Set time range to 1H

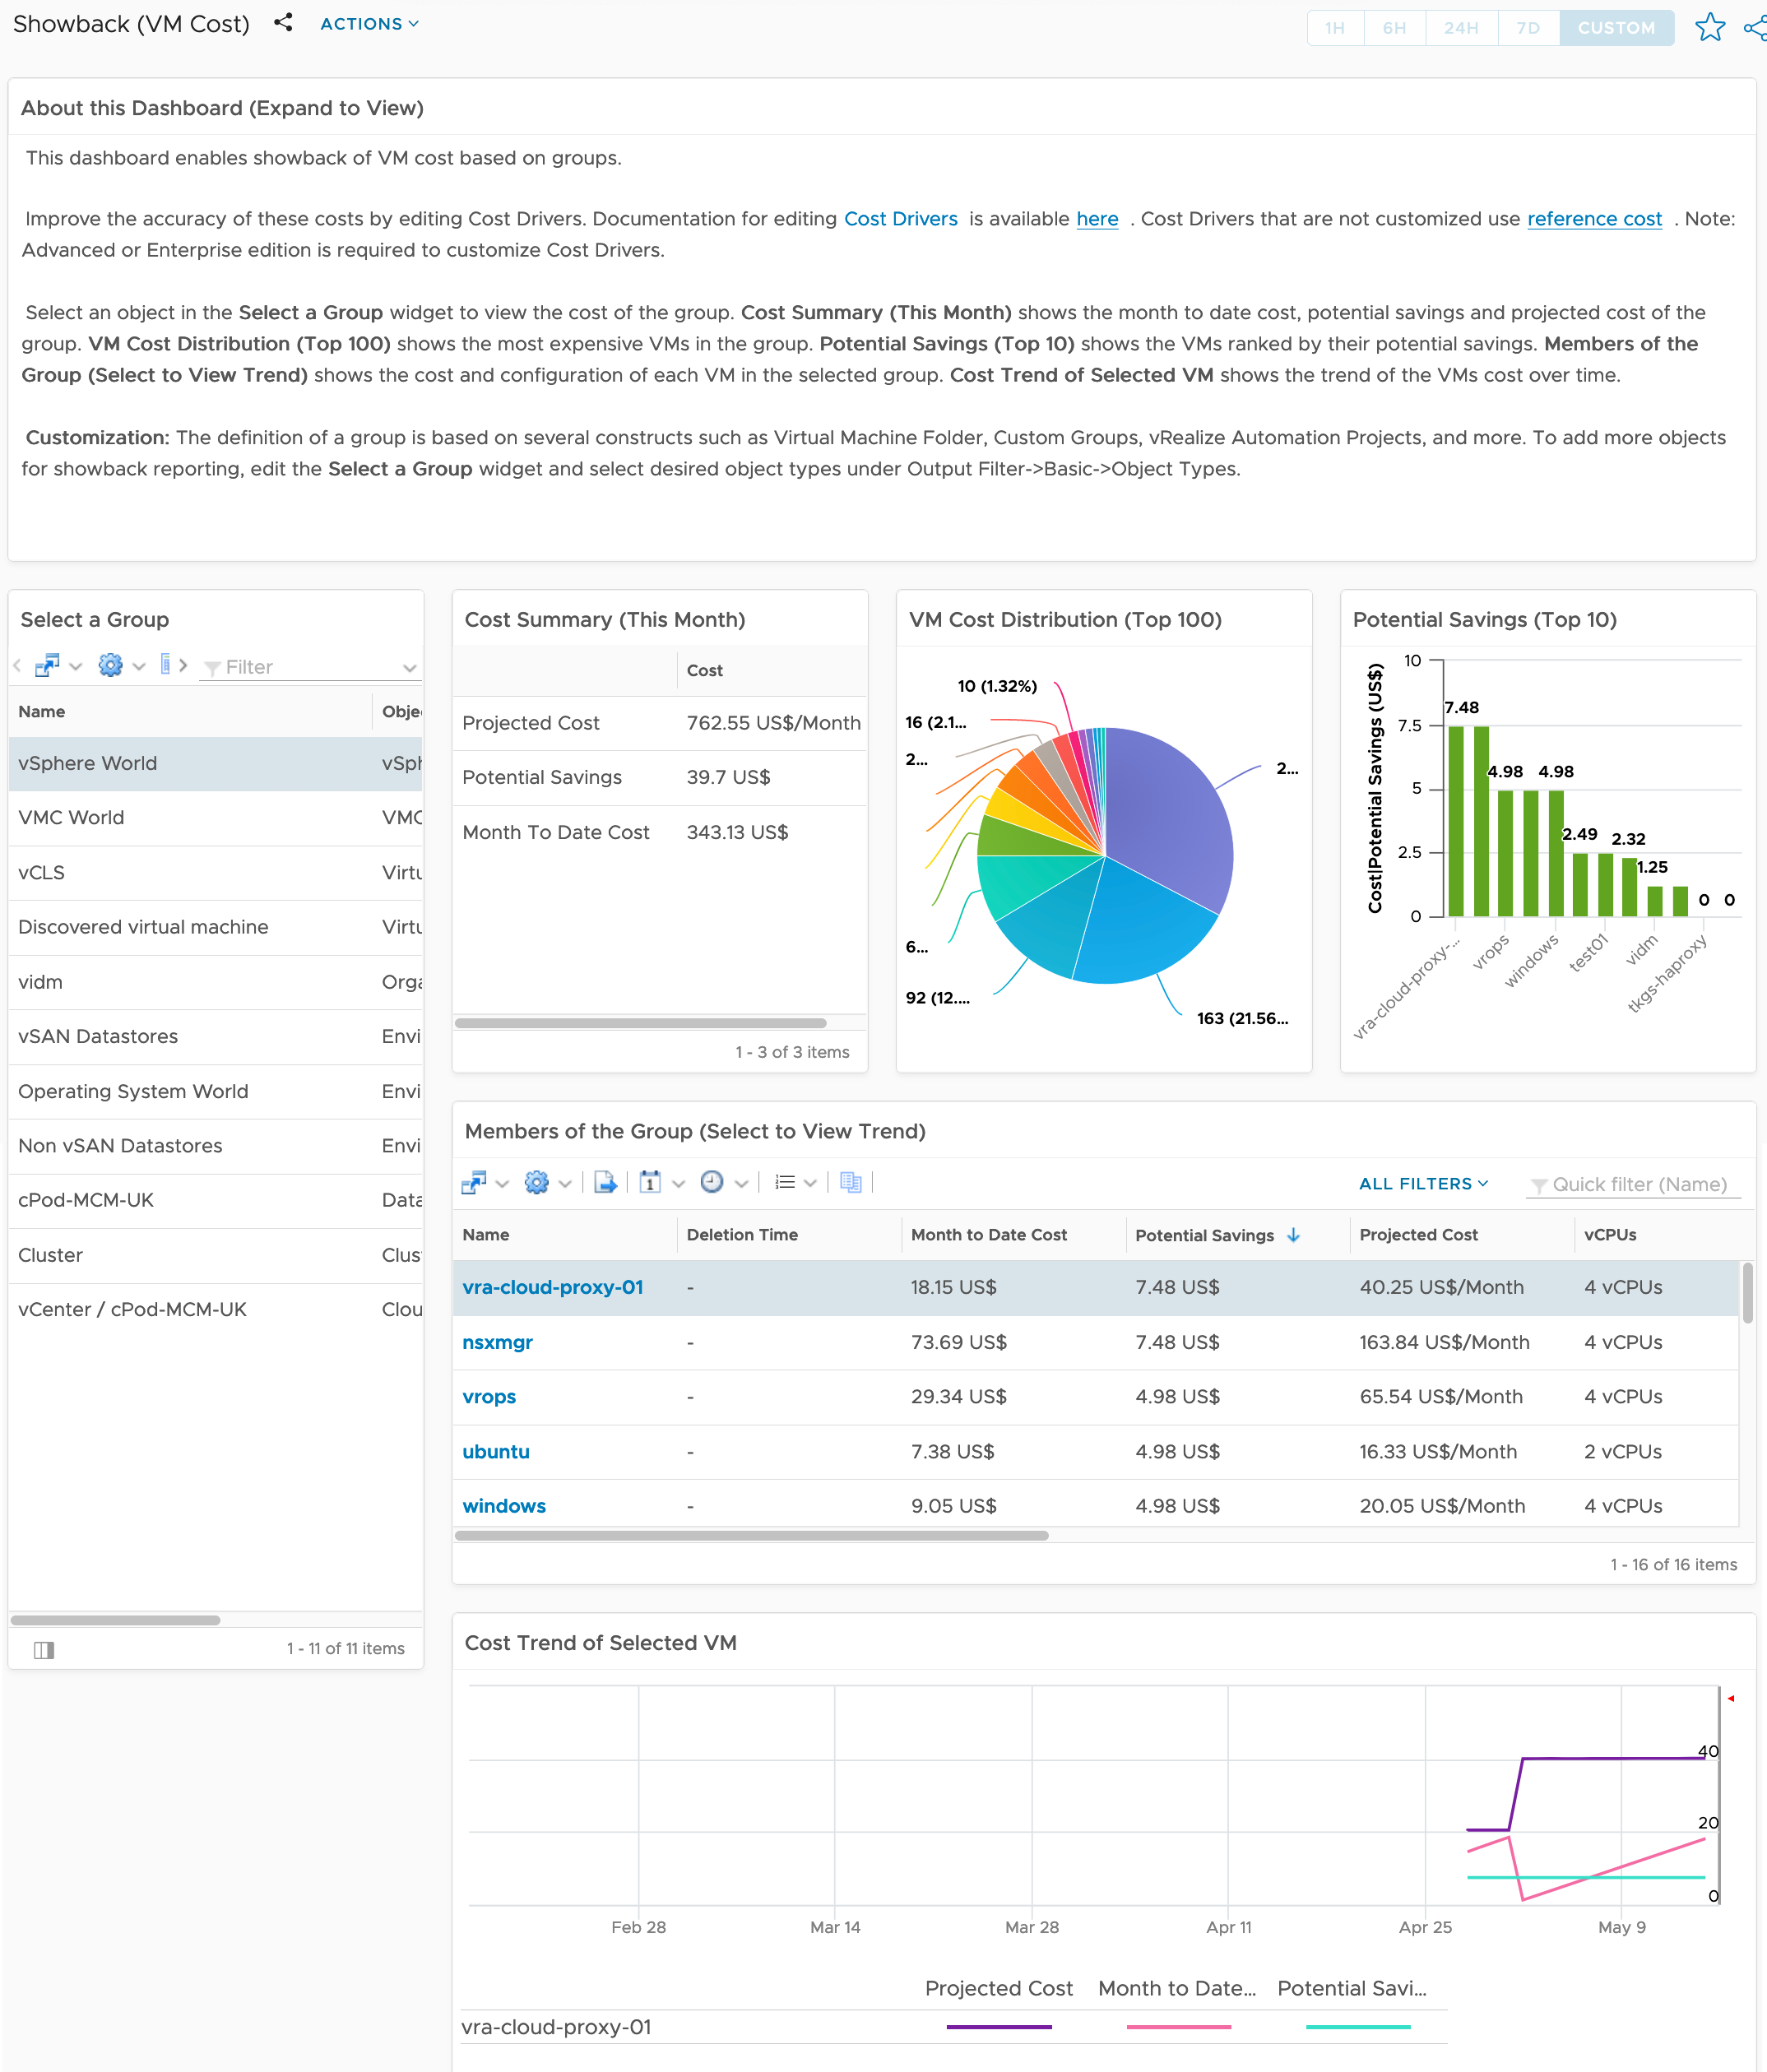(x=1334, y=28)
